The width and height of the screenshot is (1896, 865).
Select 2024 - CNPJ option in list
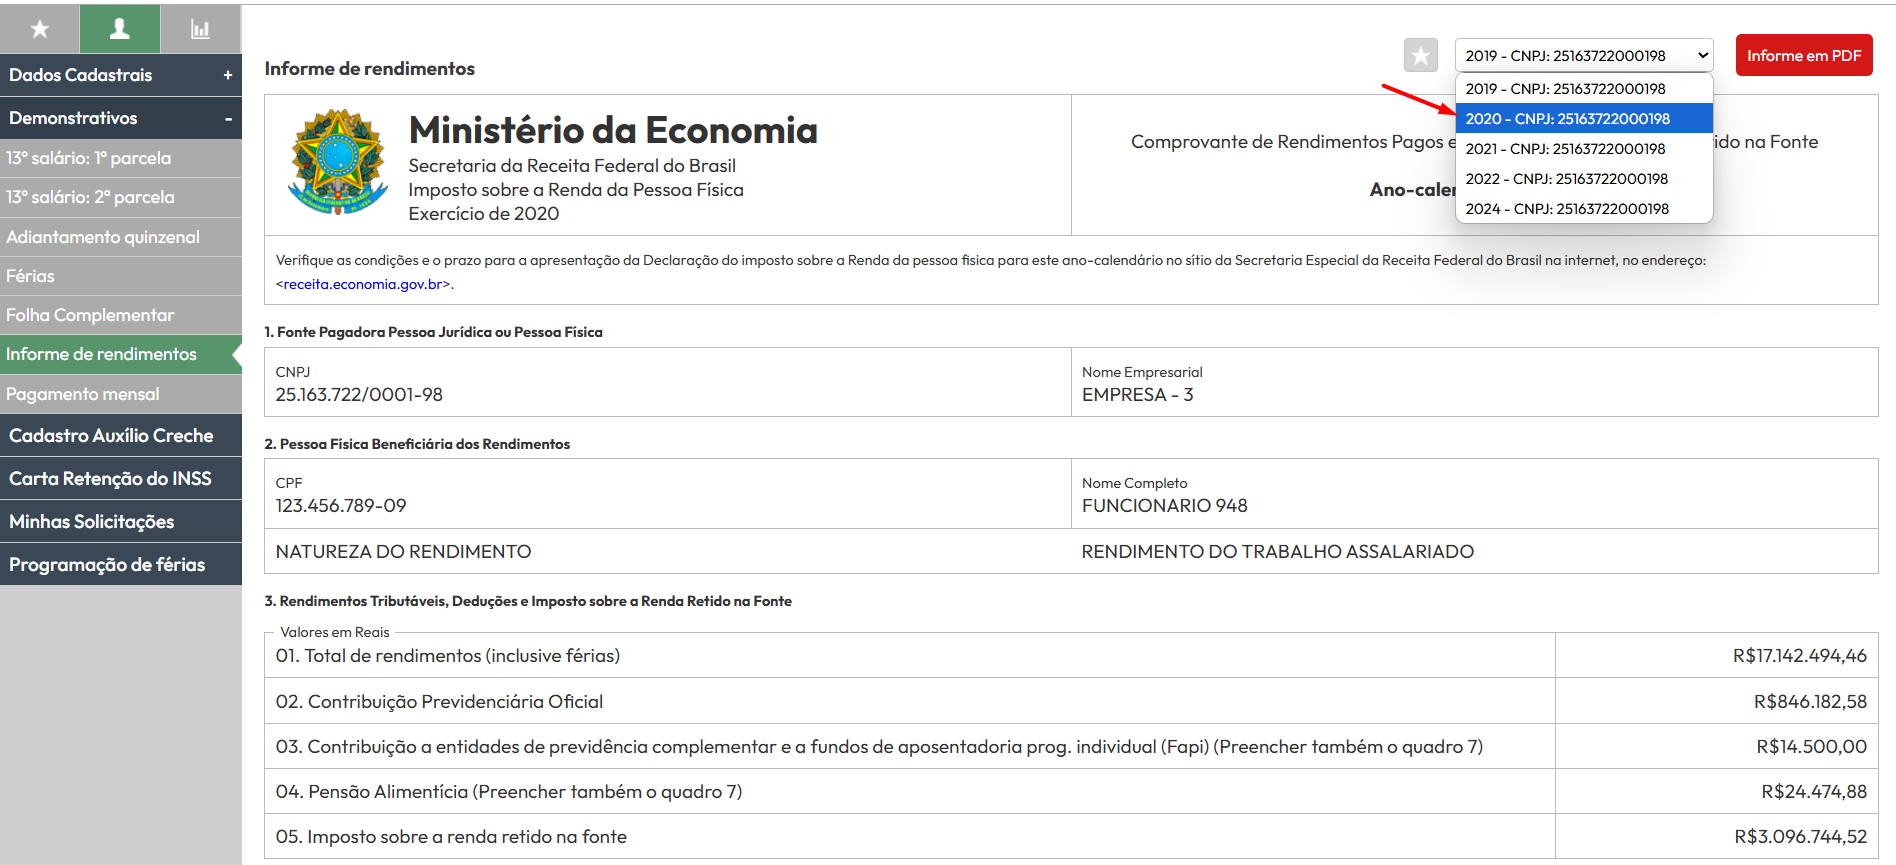tap(1584, 209)
